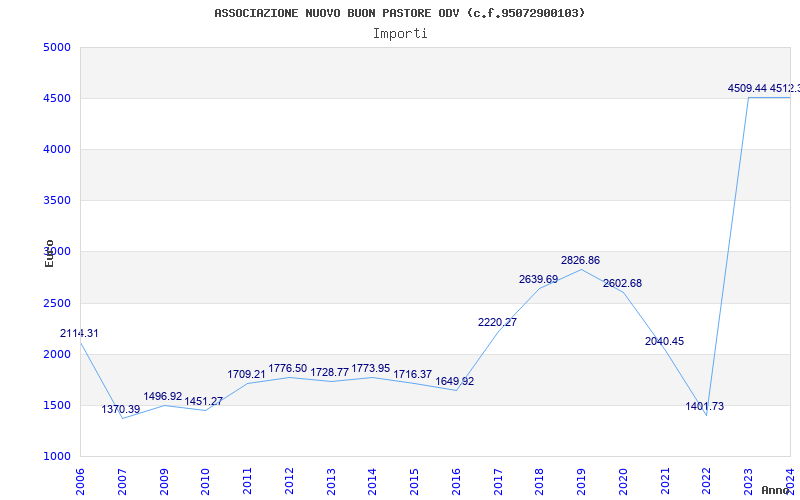Viewport: 800px width, 500px height.
Task: Click the 2016 x-axis year label
Action: (x=456, y=481)
